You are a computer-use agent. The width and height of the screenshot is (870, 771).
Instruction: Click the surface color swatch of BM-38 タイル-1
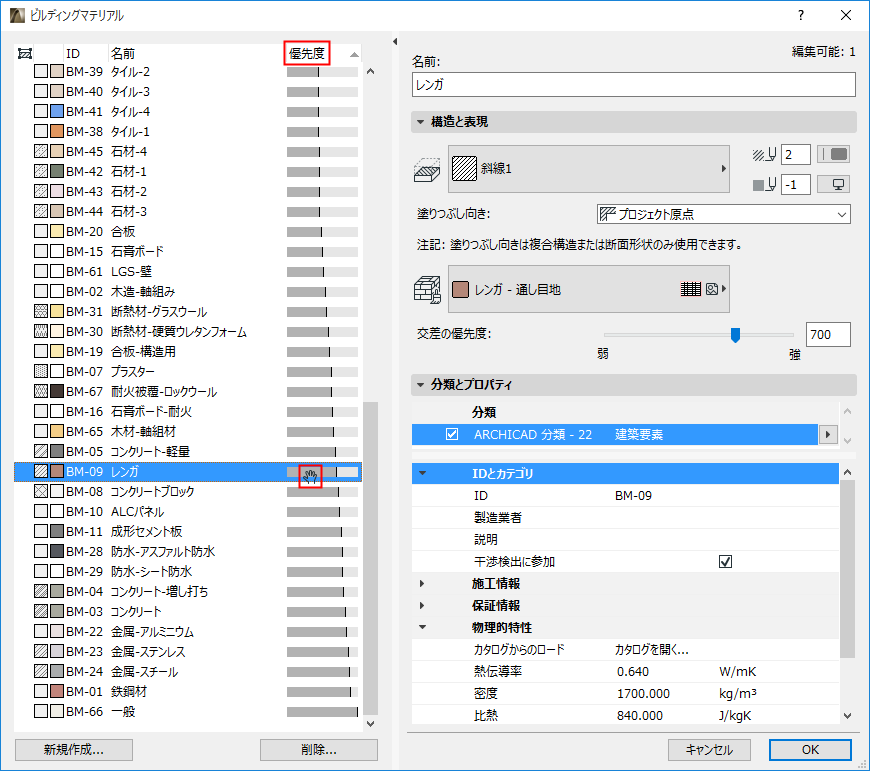(57, 131)
